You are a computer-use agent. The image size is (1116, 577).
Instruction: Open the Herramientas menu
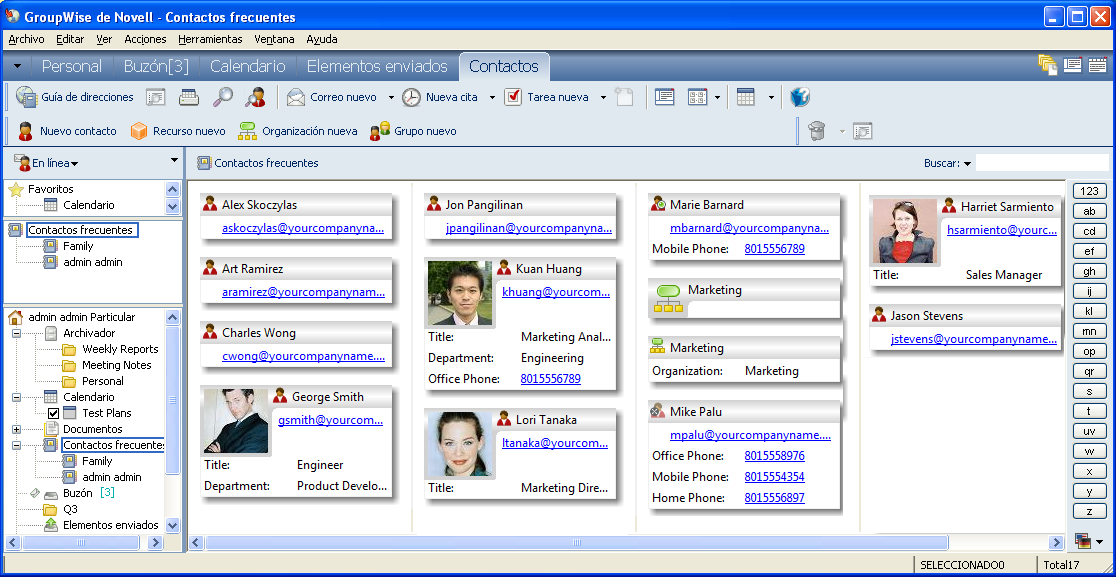pos(210,39)
